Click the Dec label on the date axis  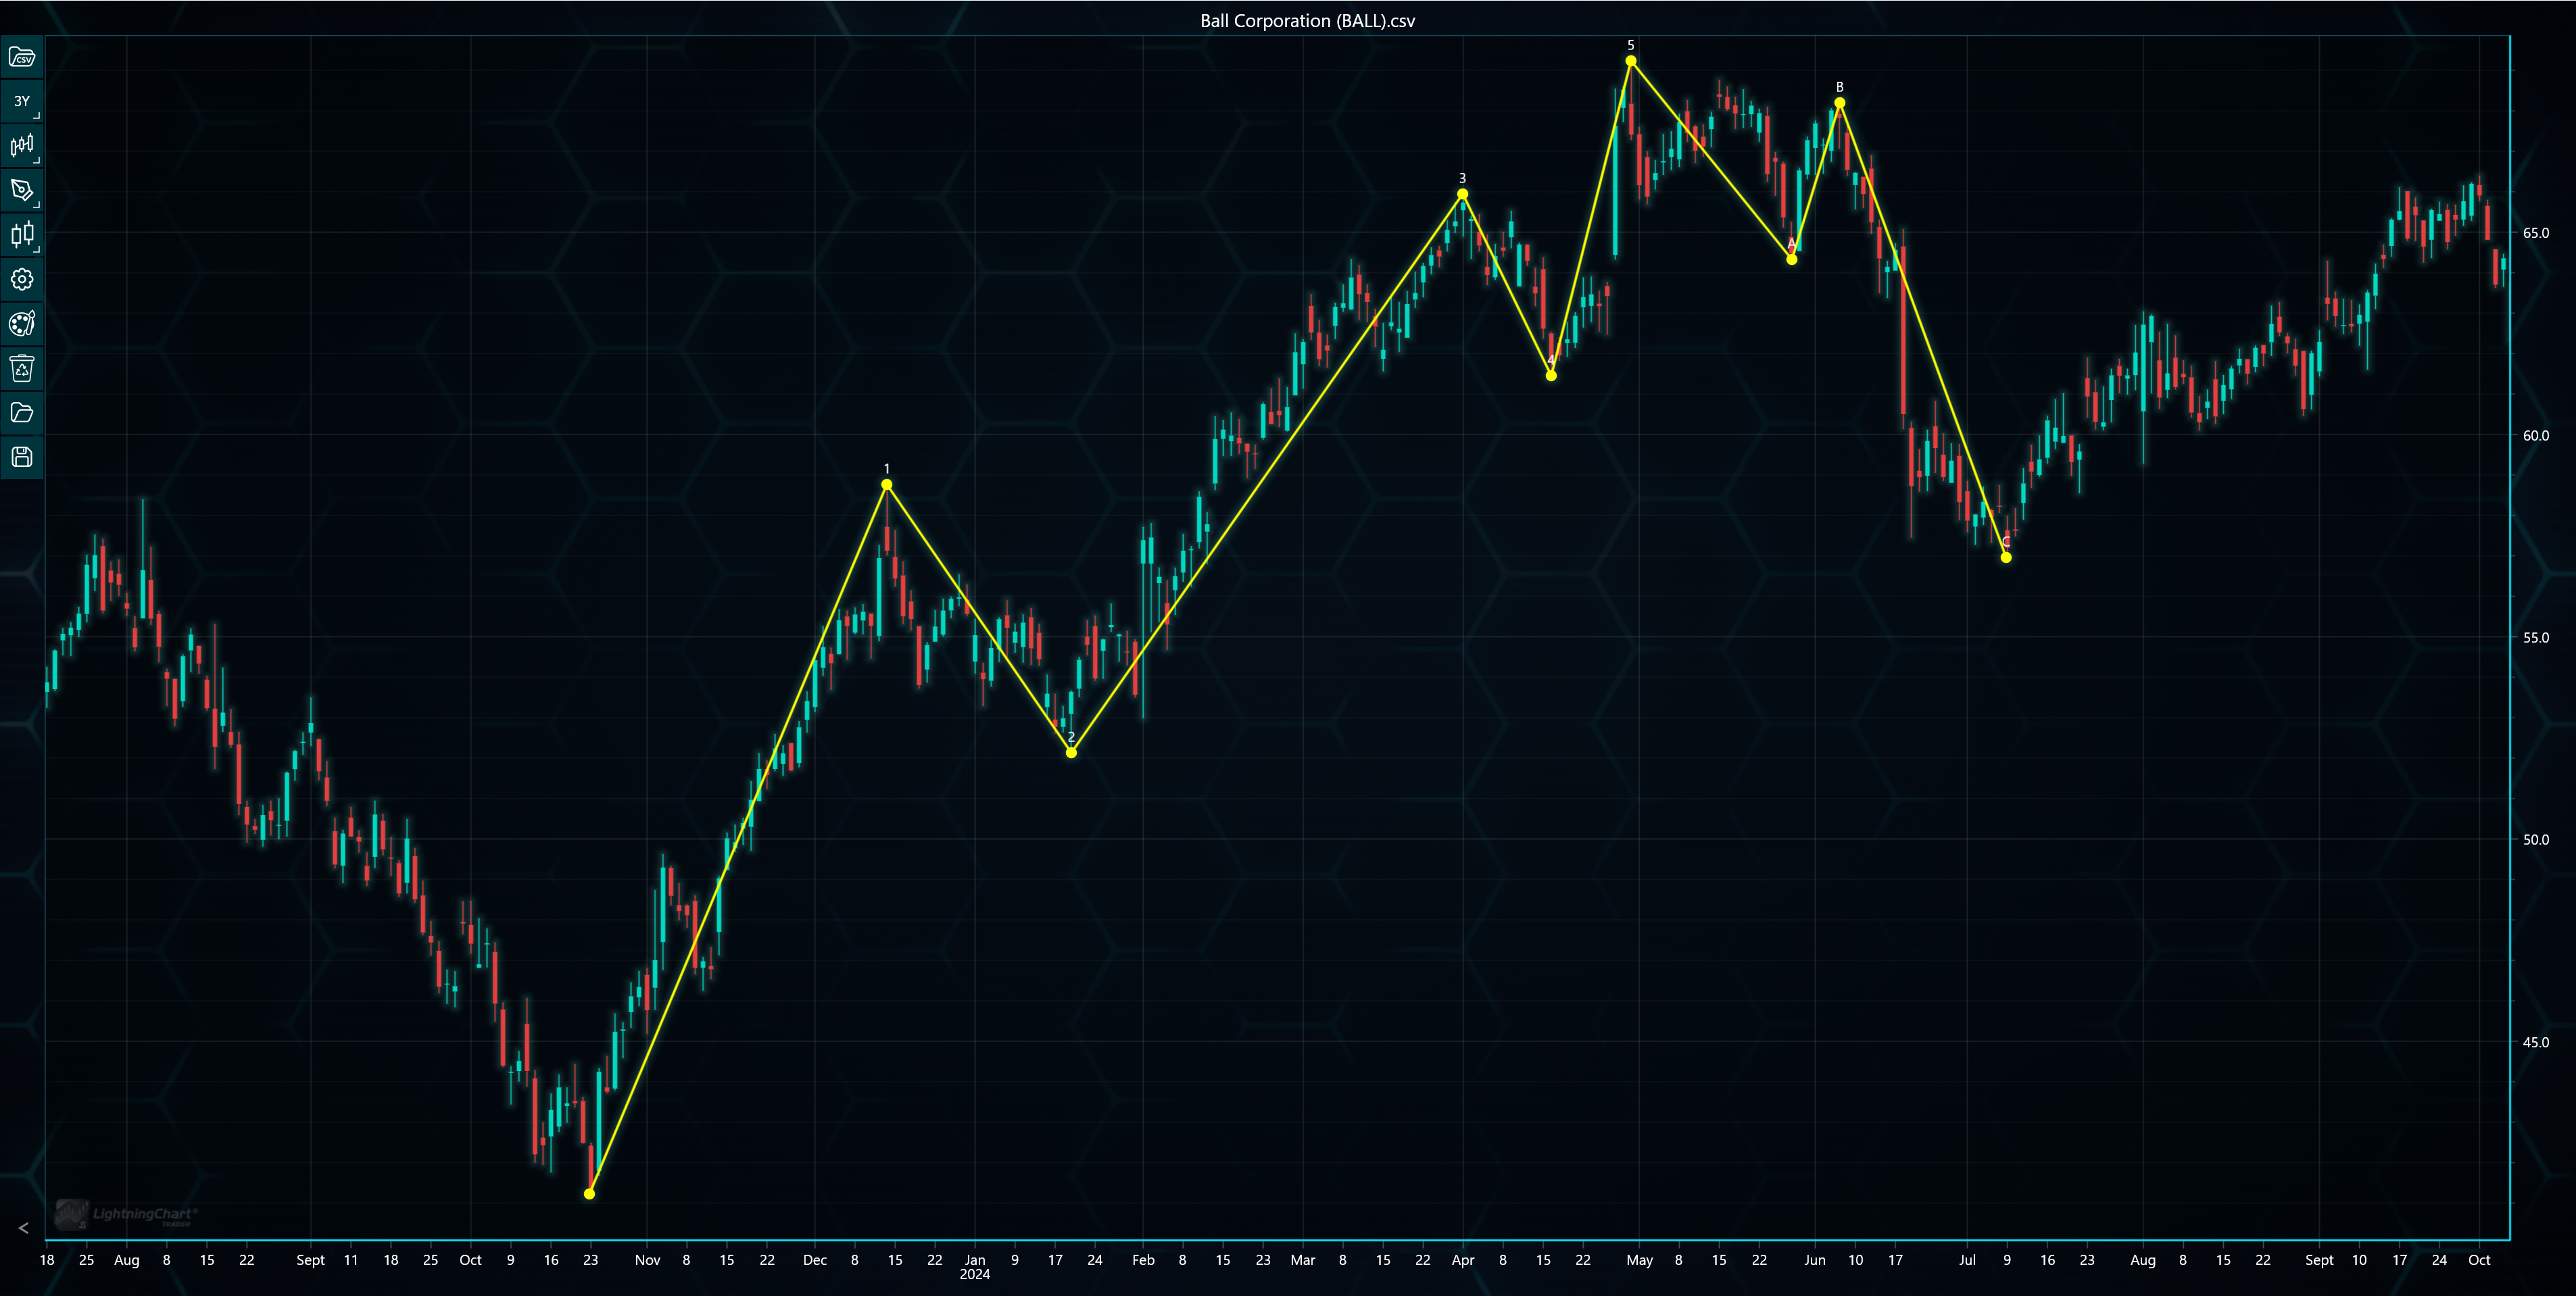[x=815, y=1260]
